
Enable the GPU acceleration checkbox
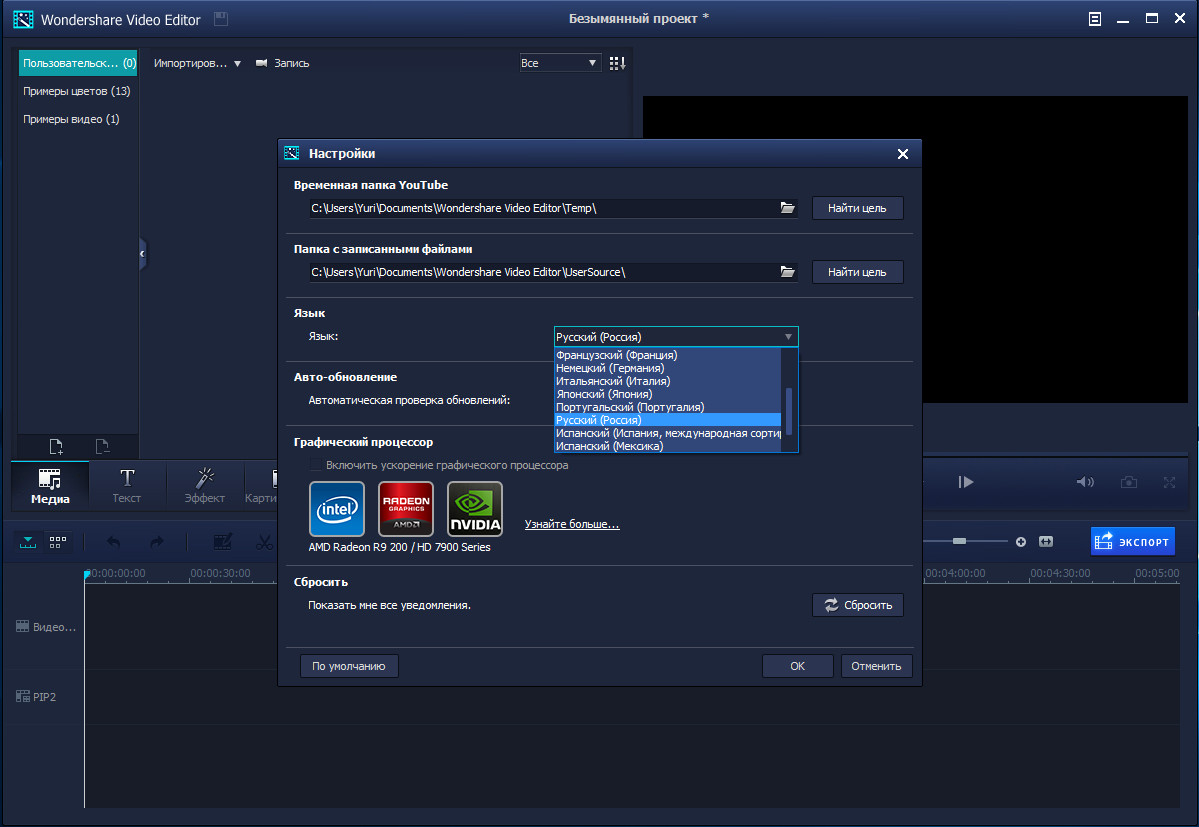click(316, 466)
